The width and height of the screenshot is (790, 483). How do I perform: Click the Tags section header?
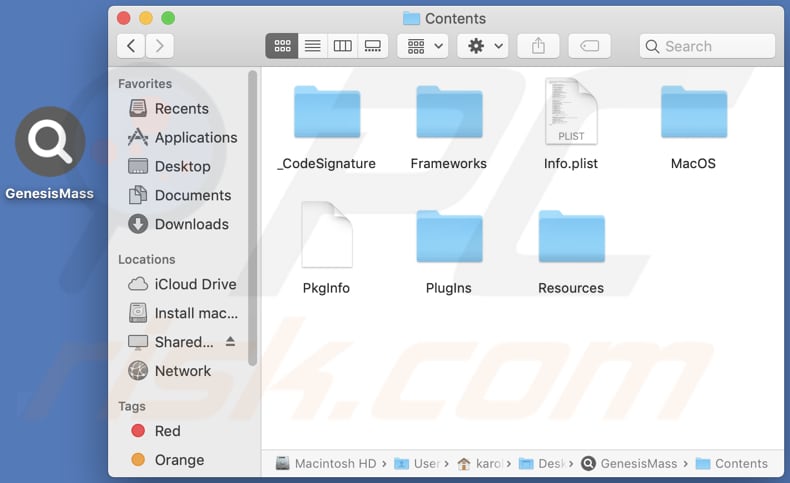(132, 406)
